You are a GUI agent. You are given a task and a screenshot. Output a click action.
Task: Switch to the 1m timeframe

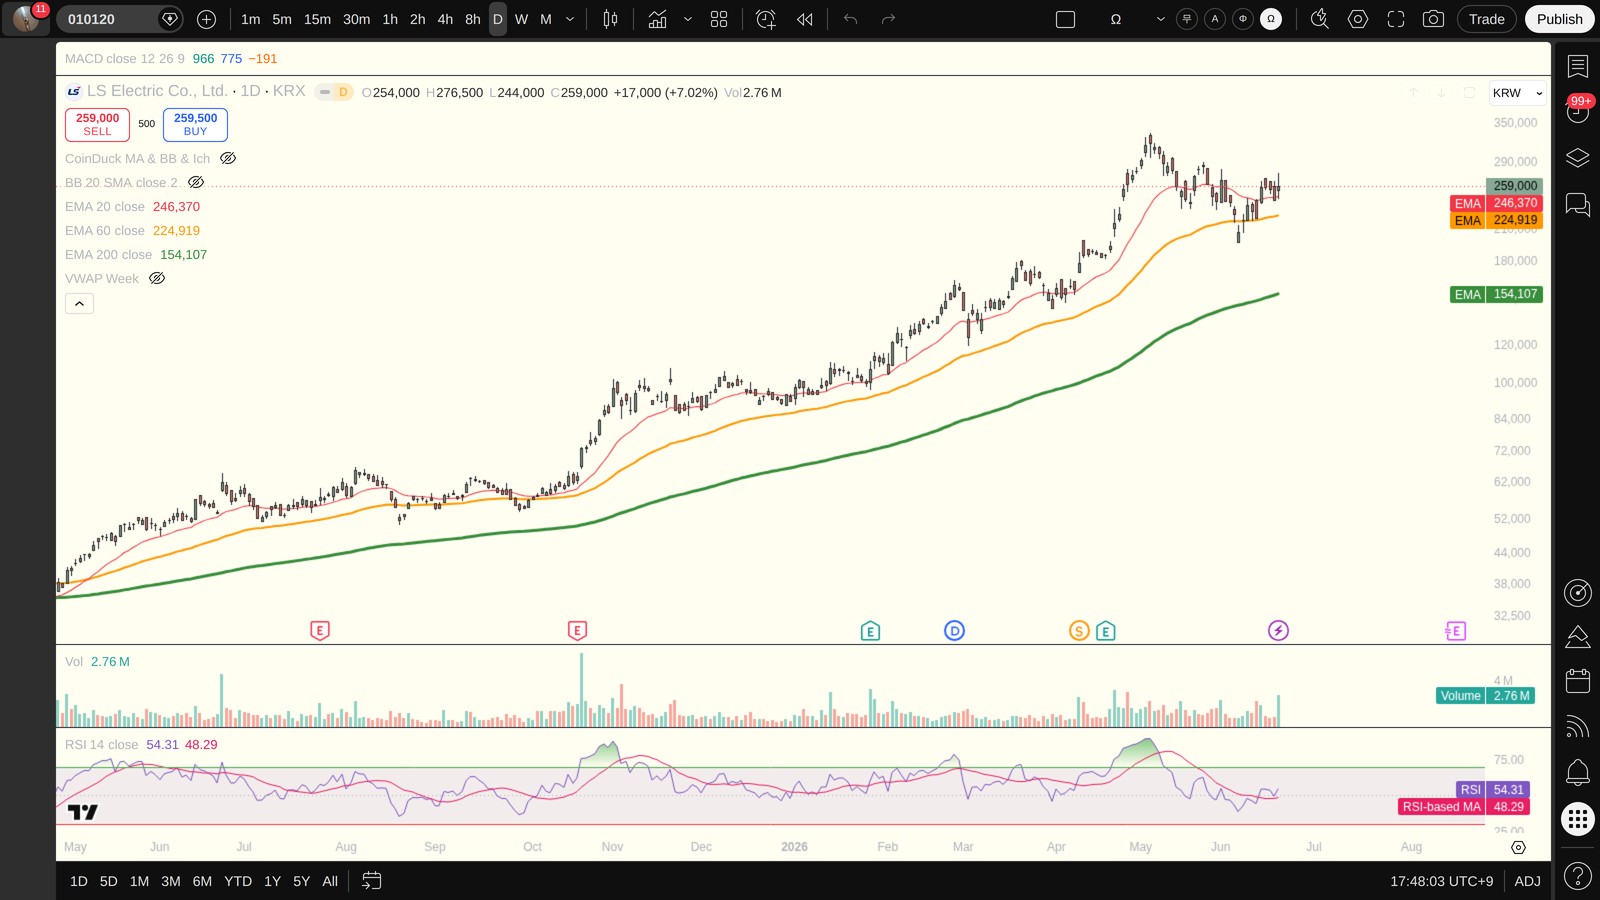tap(251, 19)
